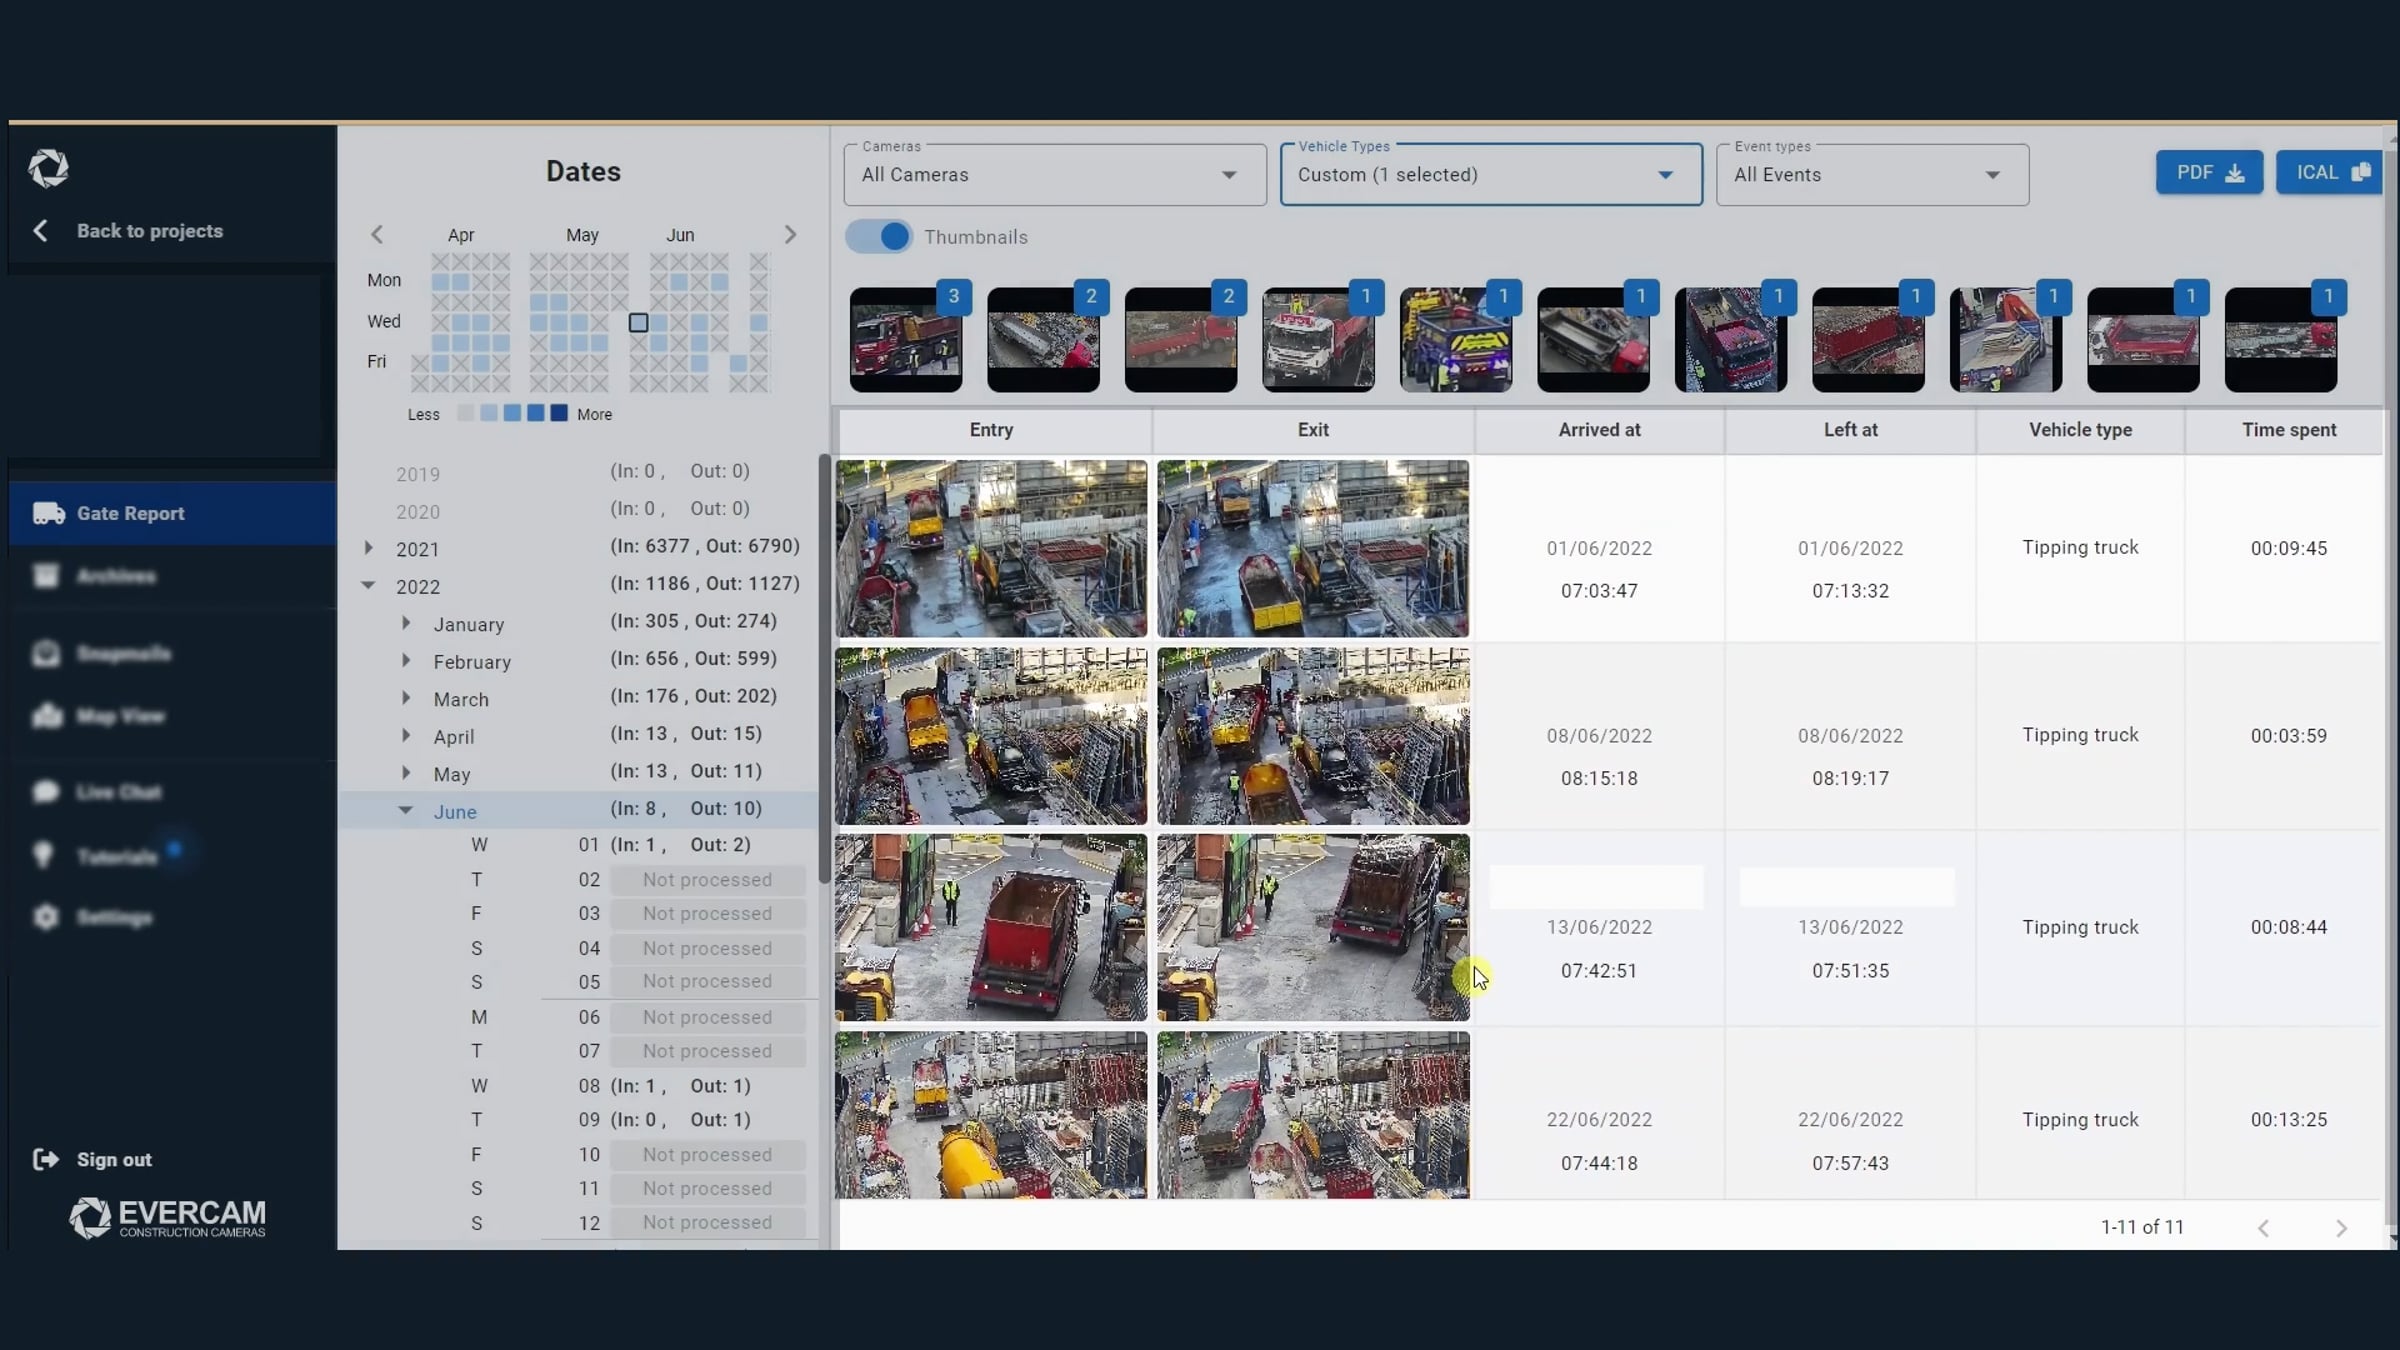Open the Live Chat bubble icon
Viewport: 2400px width, 1350px height.
coord(46,792)
